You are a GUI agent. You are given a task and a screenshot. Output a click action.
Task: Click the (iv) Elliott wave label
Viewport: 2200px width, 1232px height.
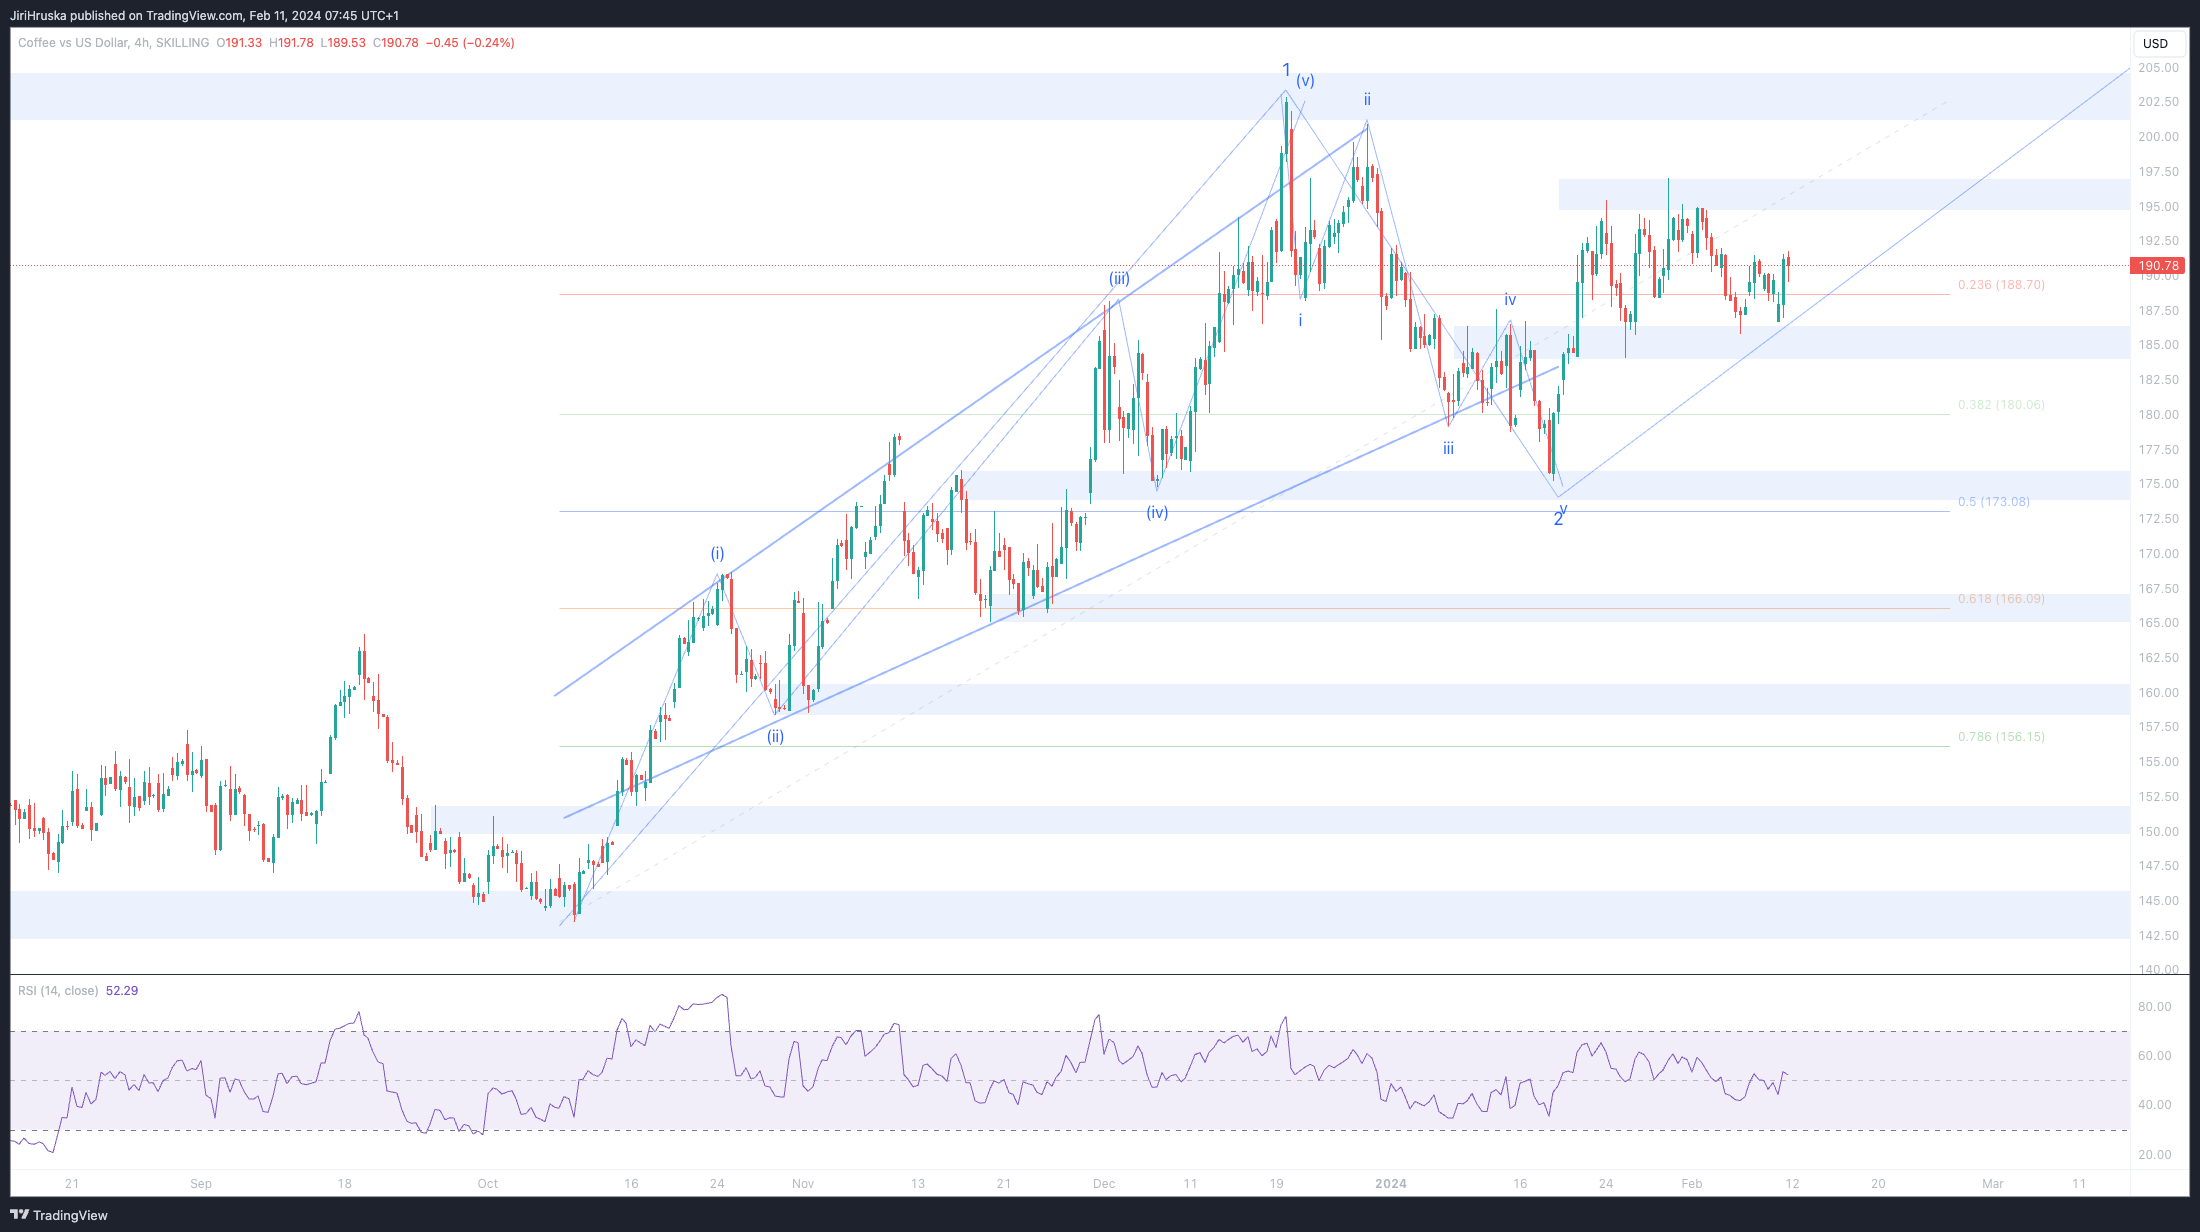[1157, 513]
